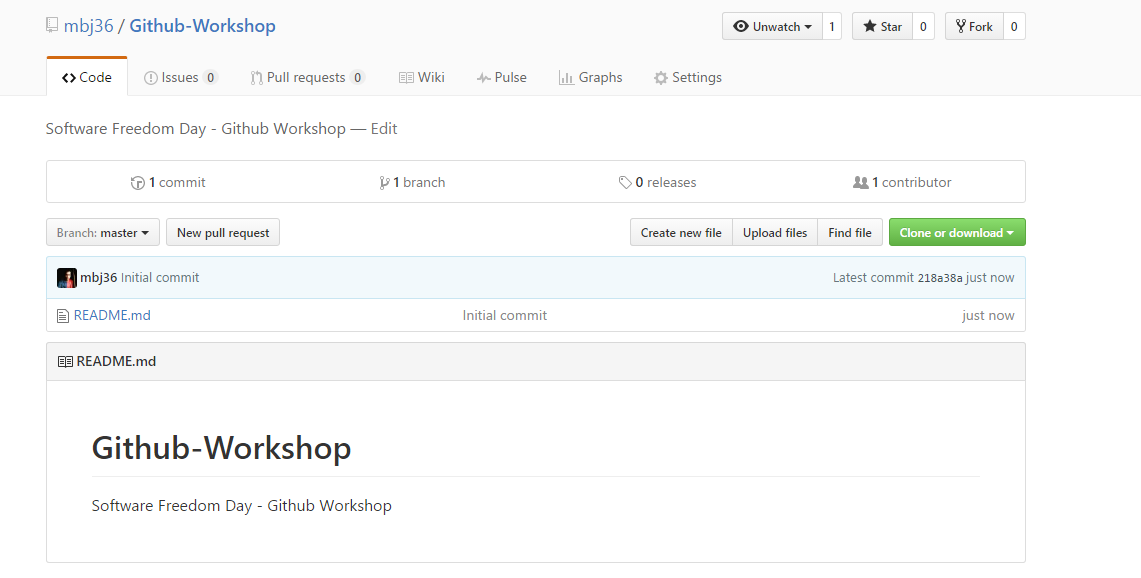The width and height of the screenshot is (1141, 578).
Task: Go to the Wiki tab
Action: pyautogui.click(x=422, y=77)
